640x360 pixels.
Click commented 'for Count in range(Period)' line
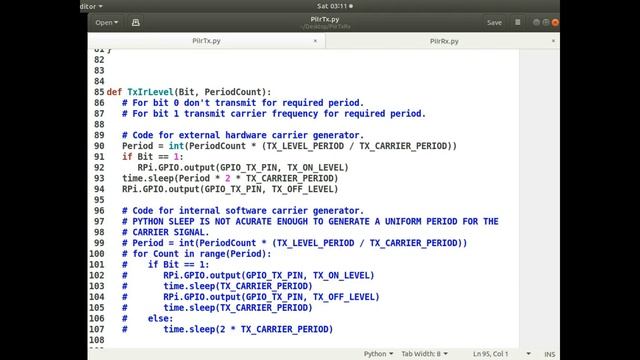[x=196, y=254]
